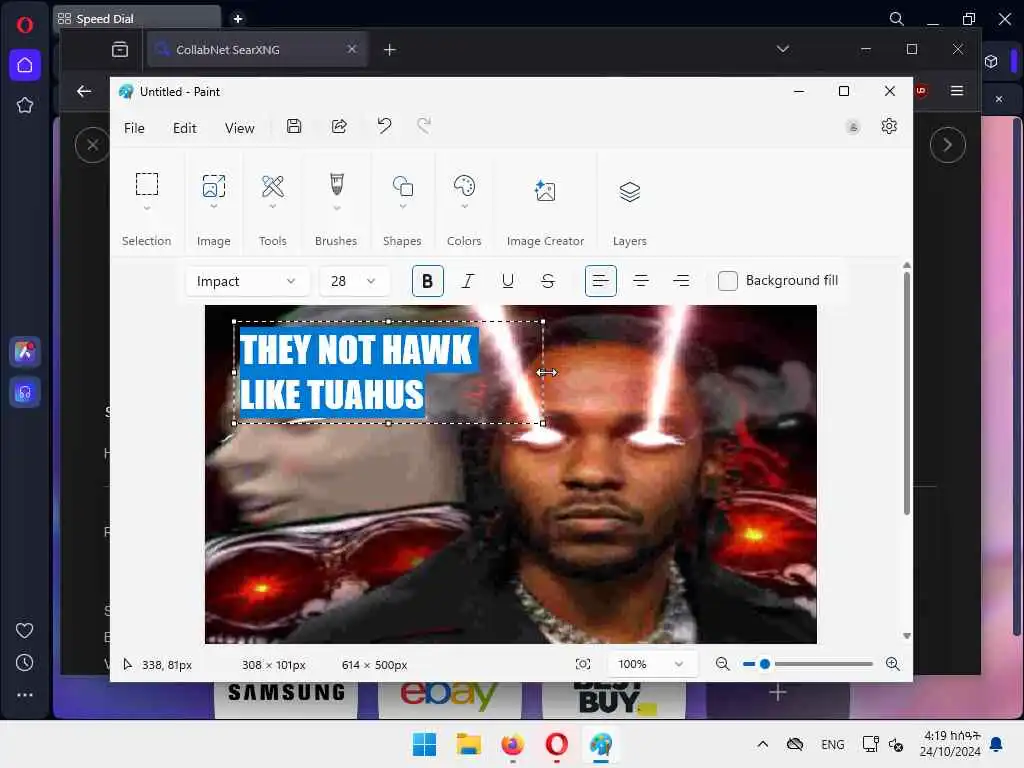Viewport: 1024px width, 768px height.
Task: Click the back arrow in the browser window
Action: click(x=84, y=91)
